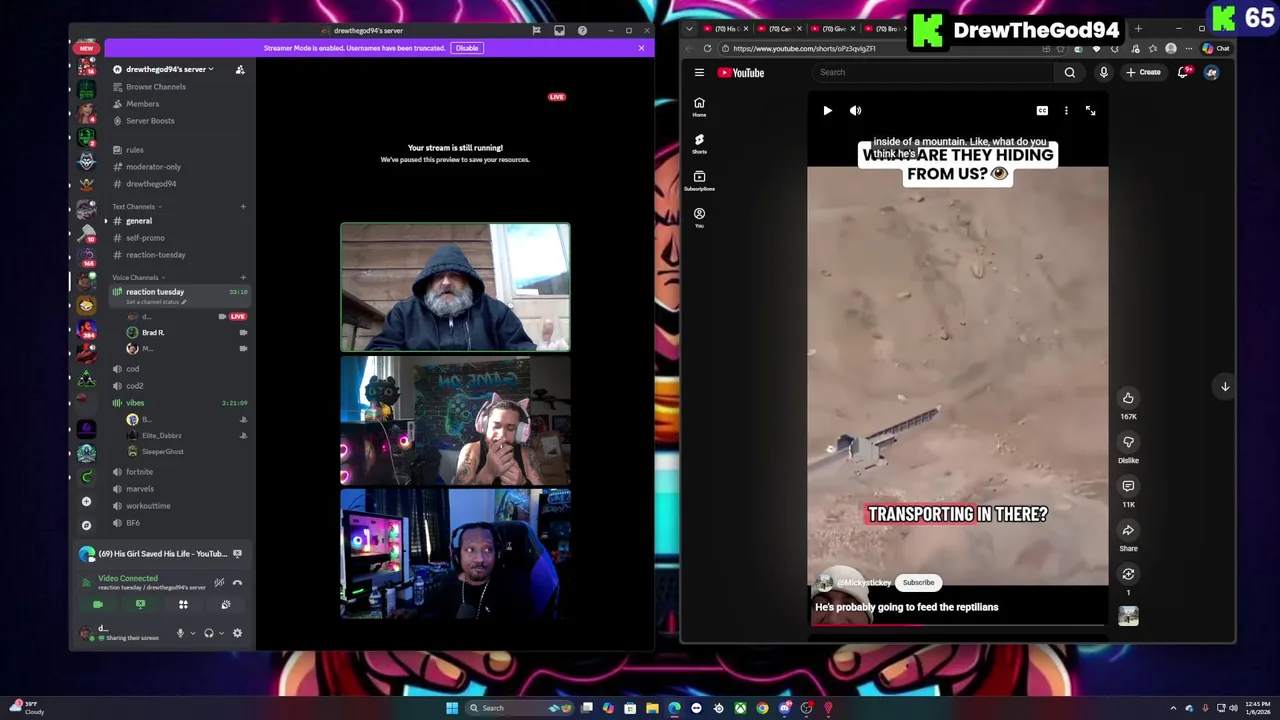Open Shorts in YouTube sidebar
The image size is (1280, 720).
[x=699, y=144]
